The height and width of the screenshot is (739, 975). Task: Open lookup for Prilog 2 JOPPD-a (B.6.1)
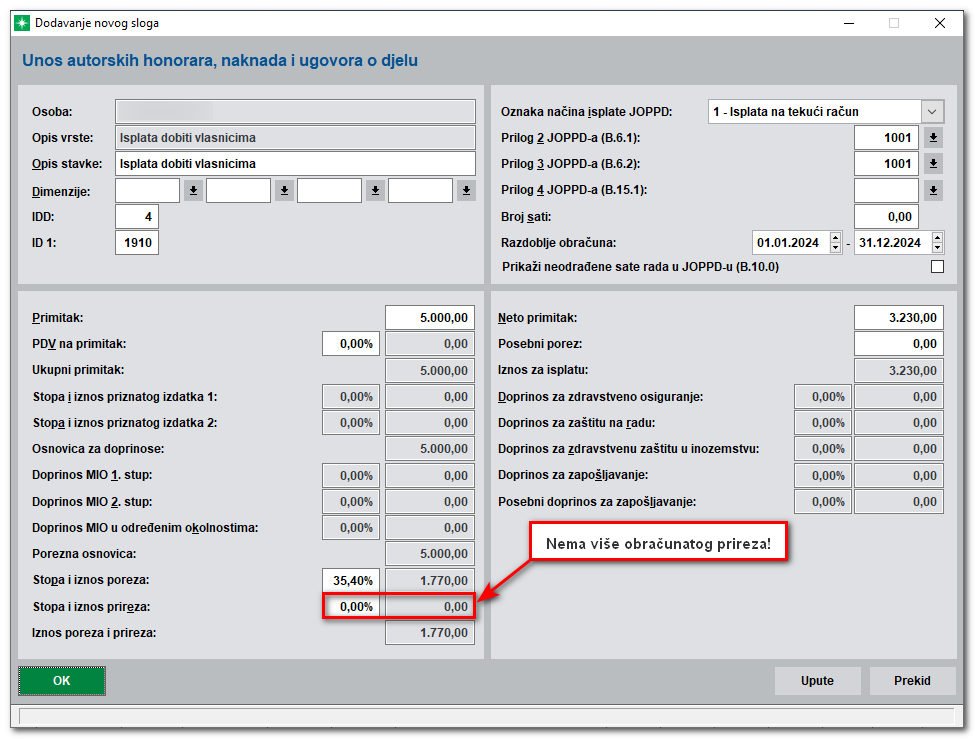click(933, 138)
